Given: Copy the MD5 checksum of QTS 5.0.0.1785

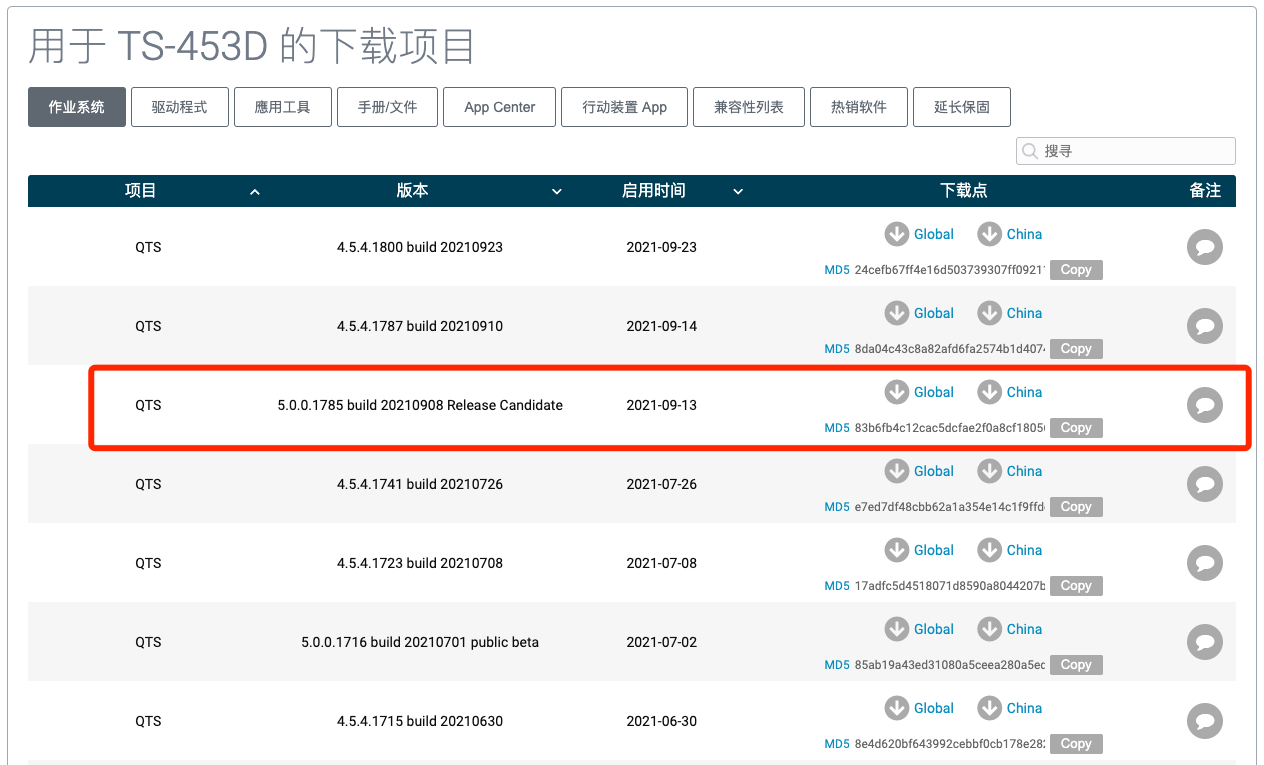Looking at the screenshot, I should click(x=1076, y=427).
